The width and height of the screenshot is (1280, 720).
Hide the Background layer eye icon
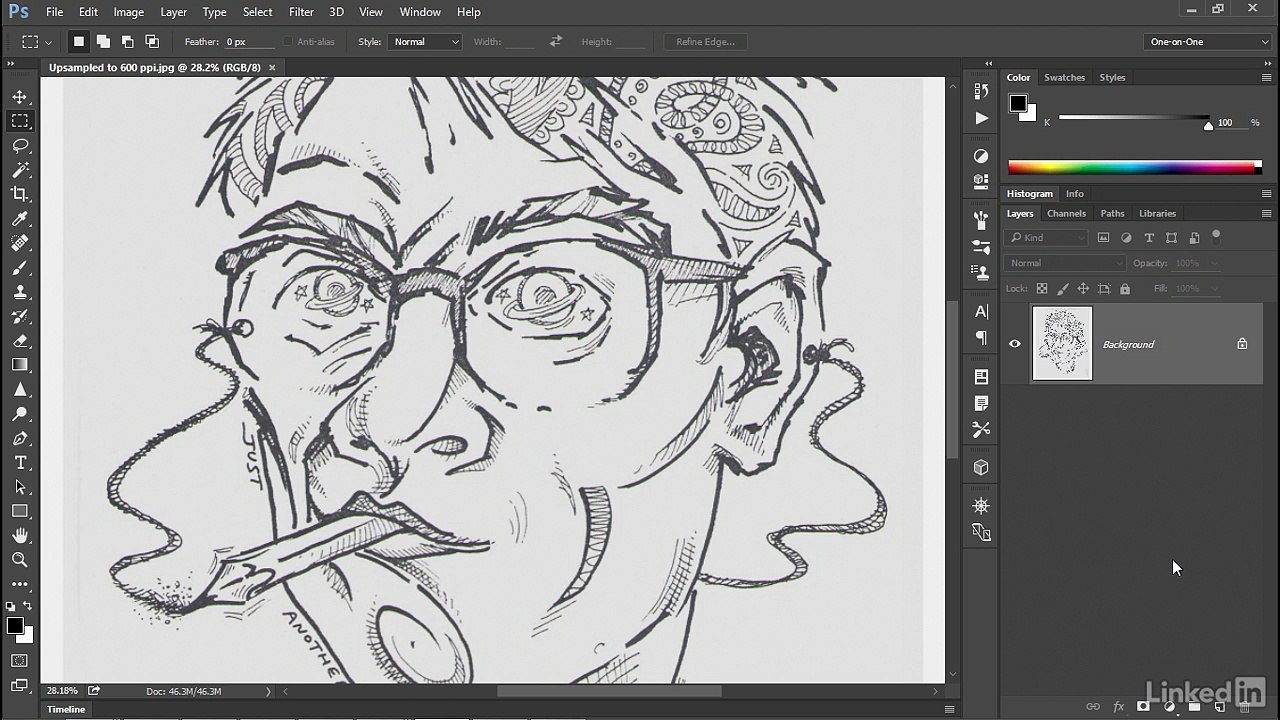1015,344
